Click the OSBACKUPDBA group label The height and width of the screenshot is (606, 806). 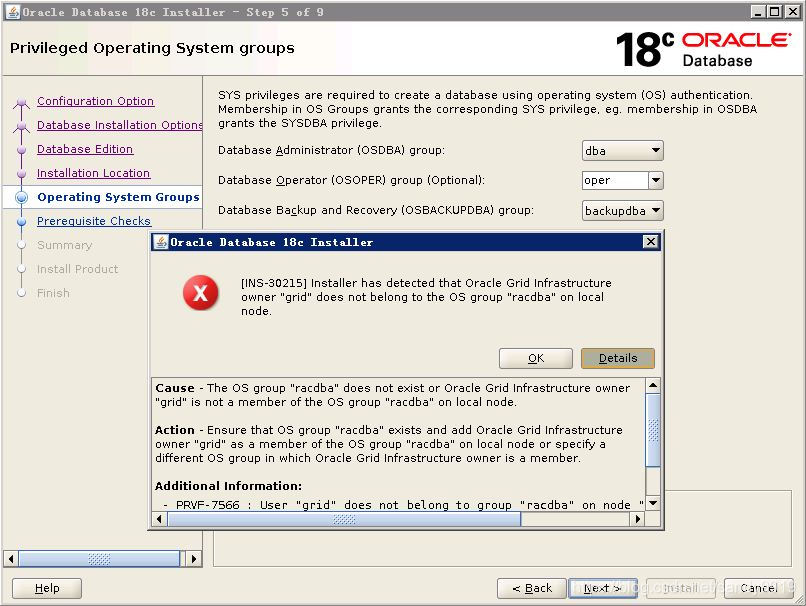376,210
